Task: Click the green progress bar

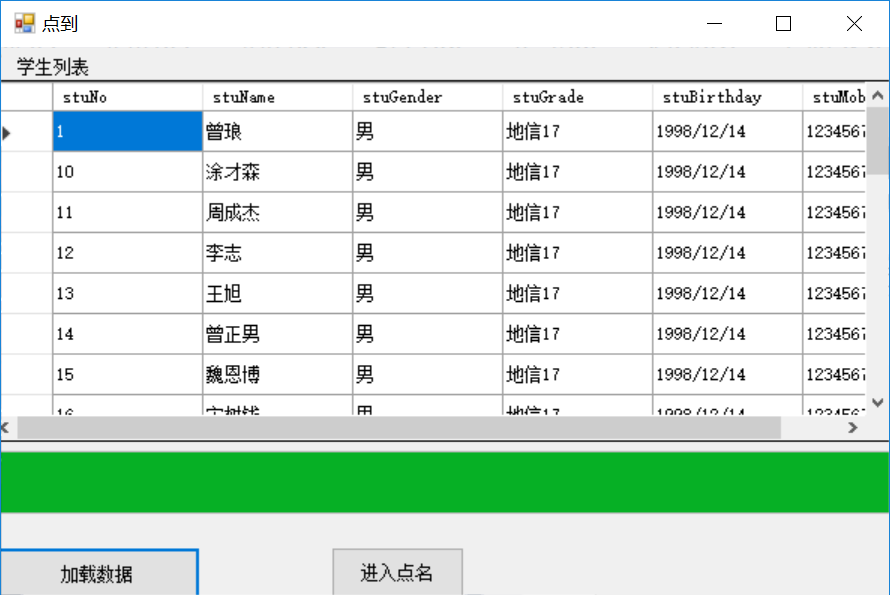Action: 445,481
